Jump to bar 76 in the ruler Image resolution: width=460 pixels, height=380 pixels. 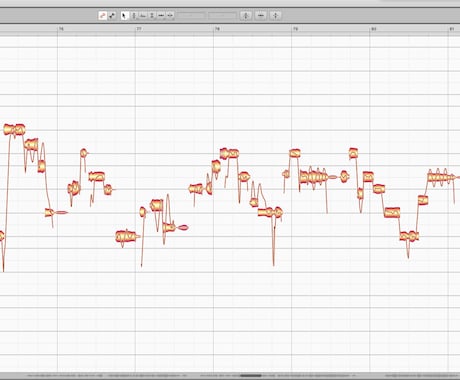pyautogui.click(x=61, y=29)
